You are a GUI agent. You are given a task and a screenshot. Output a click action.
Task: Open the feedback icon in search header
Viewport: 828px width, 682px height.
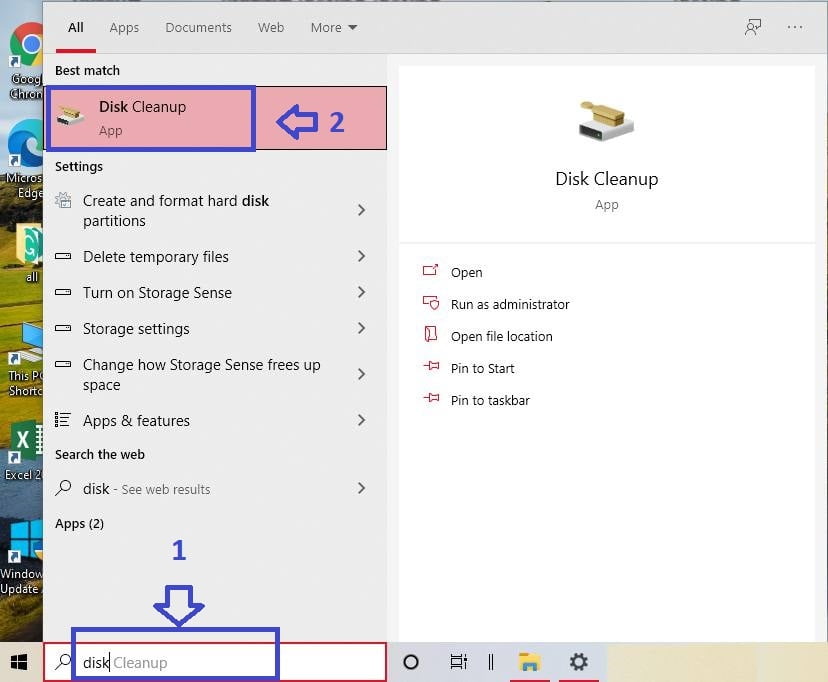[x=752, y=27]
